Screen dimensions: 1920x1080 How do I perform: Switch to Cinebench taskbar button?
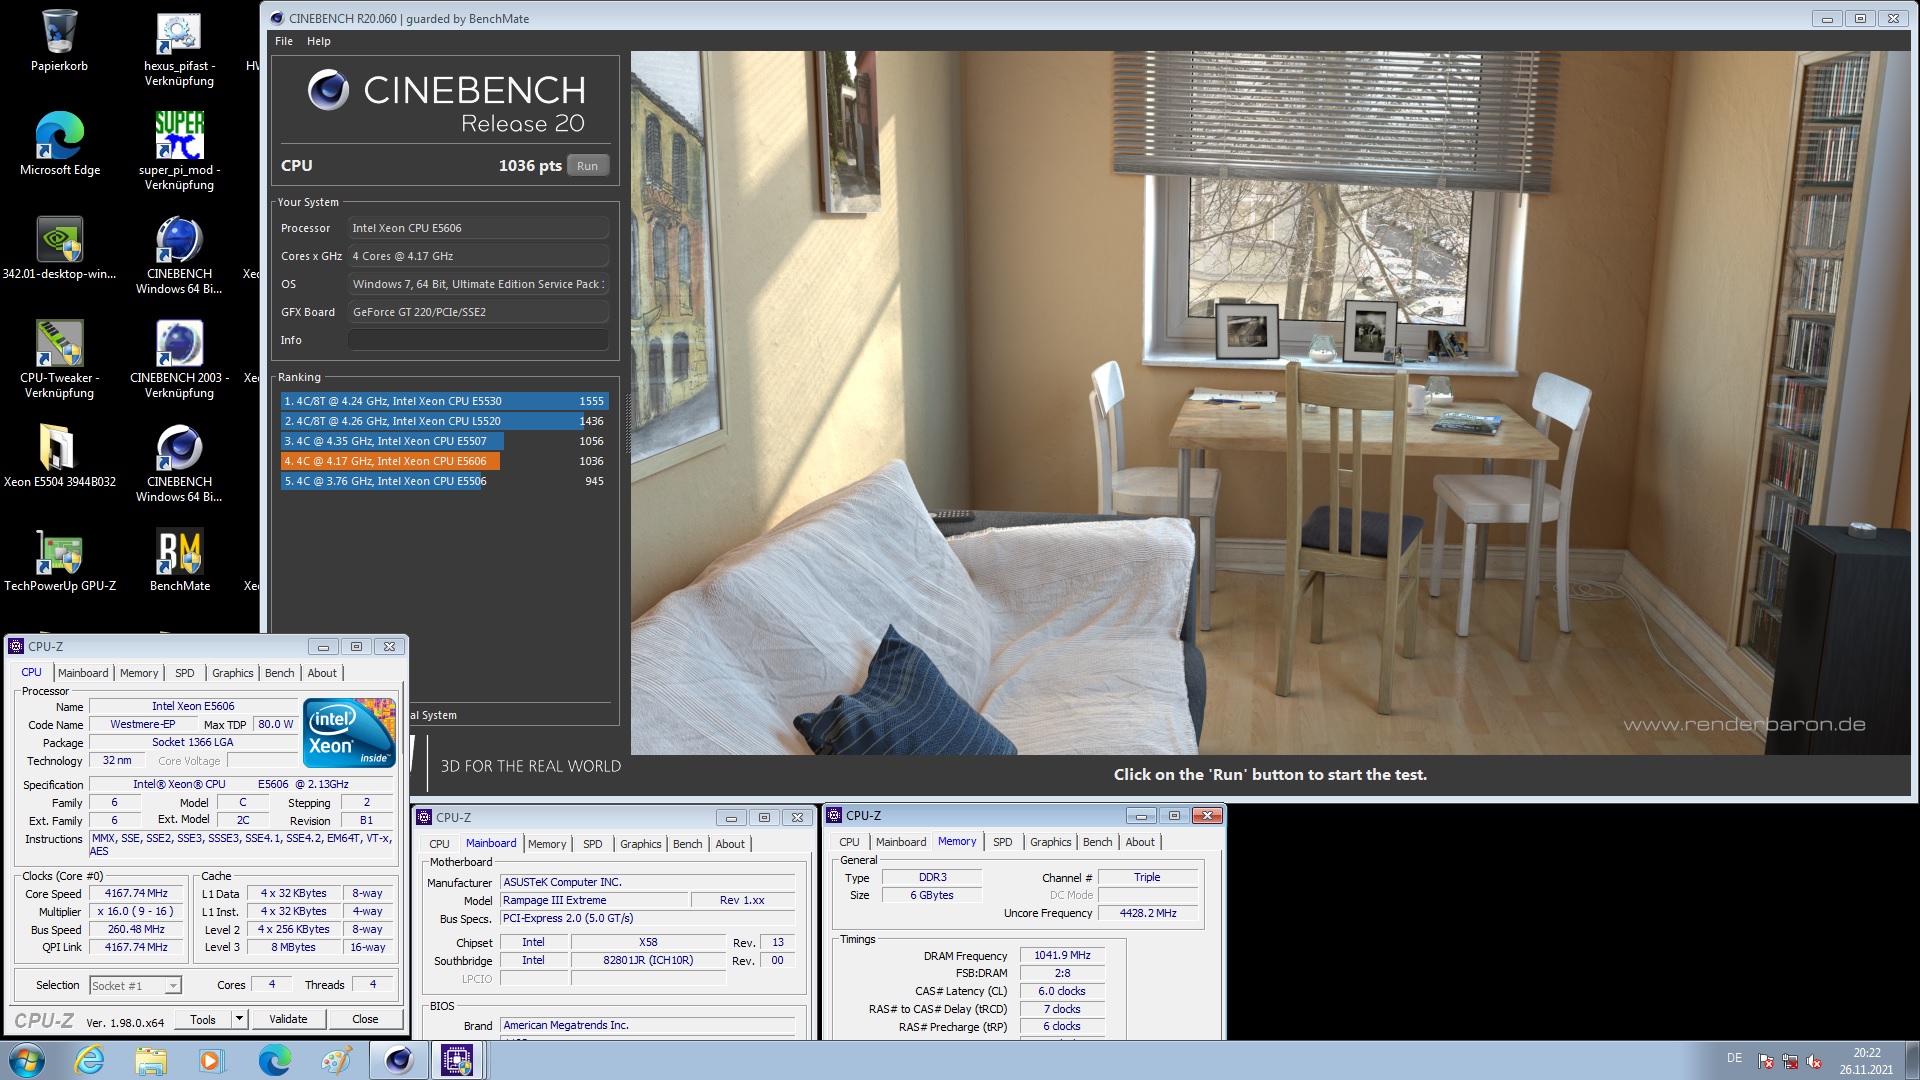(398, 1060)
